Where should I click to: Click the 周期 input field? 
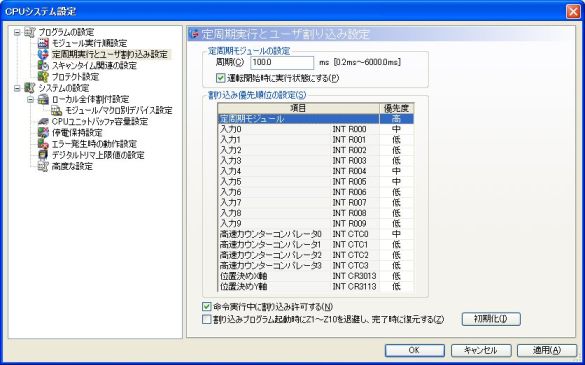(x=282, y=63)
